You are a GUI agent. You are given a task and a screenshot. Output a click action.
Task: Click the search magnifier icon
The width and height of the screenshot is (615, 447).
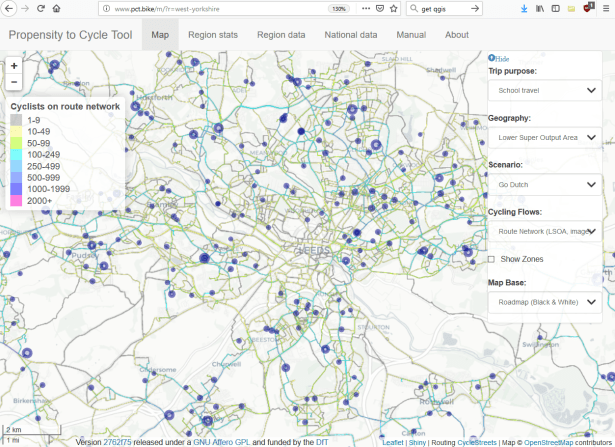pos(414,8)
